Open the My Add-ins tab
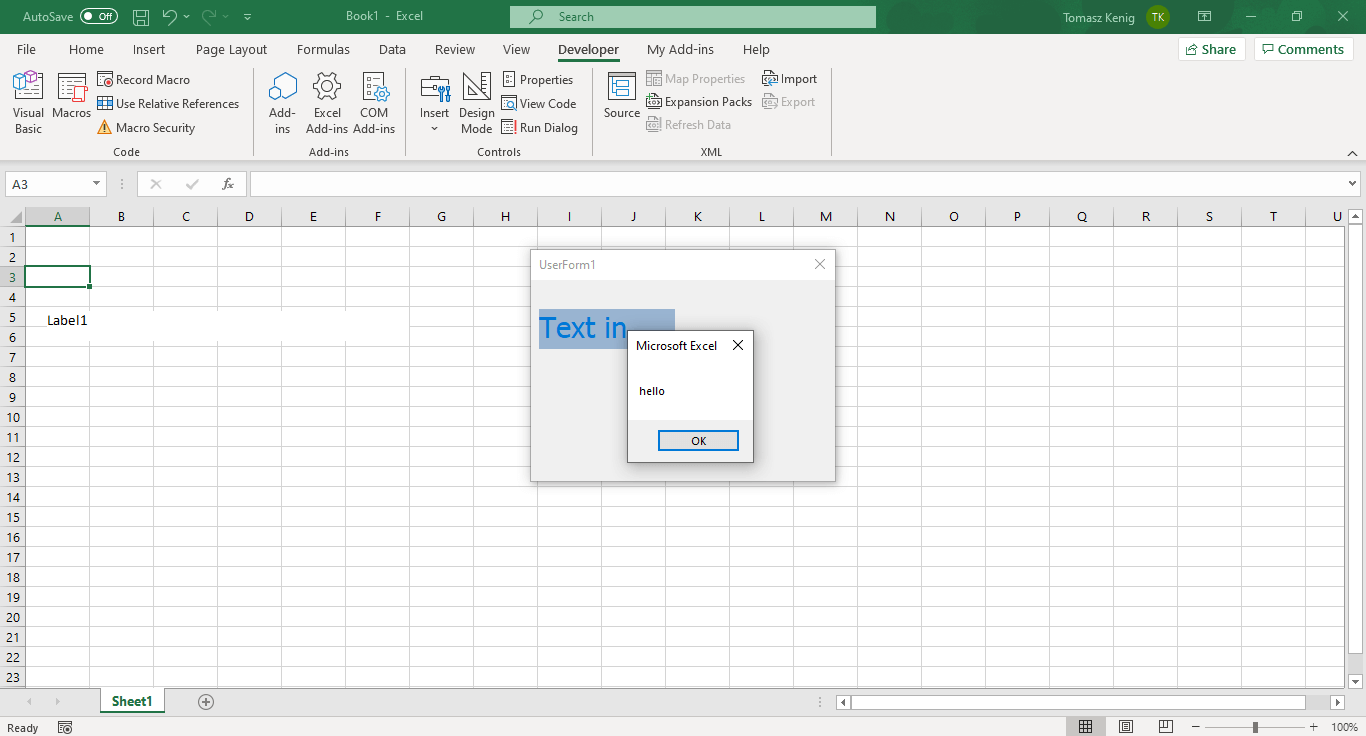The width and height of the screenshot is (1366, 736). [680, 49]
